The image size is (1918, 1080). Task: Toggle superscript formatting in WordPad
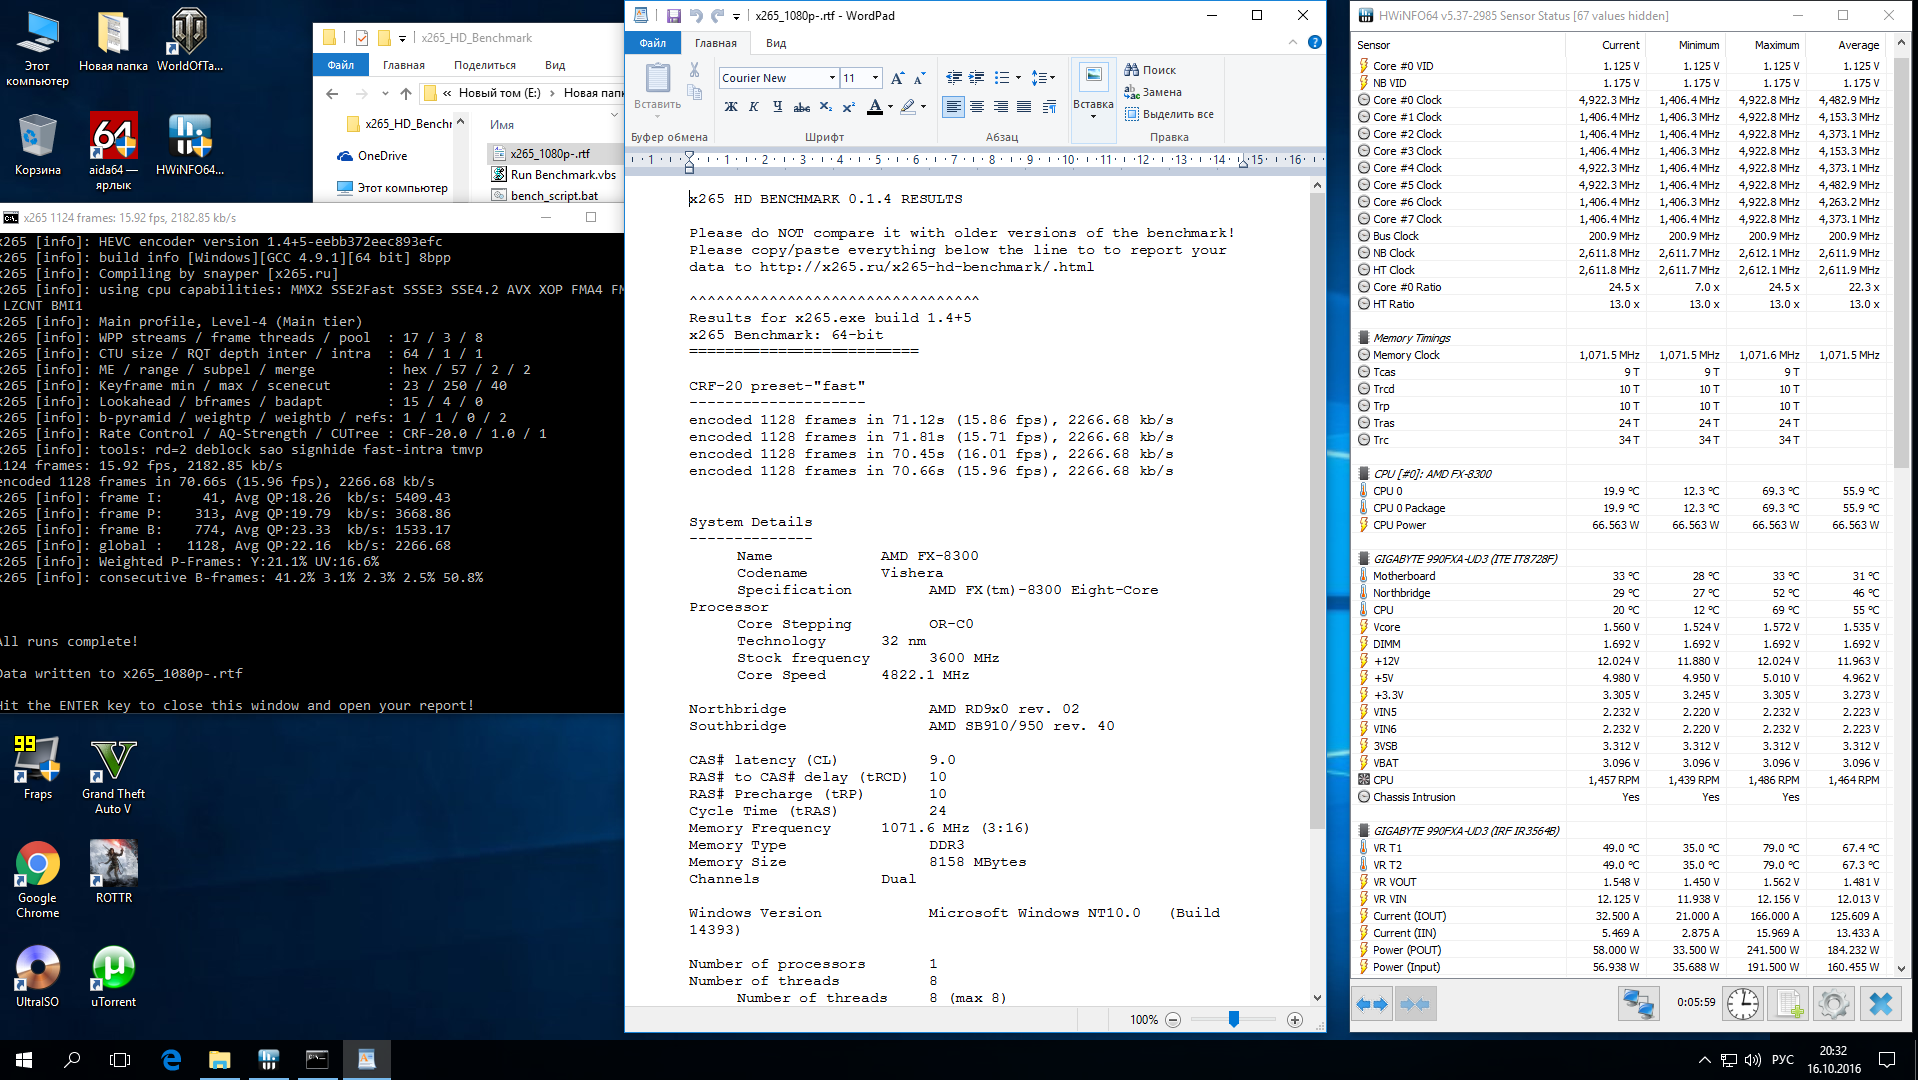point(848,107)
